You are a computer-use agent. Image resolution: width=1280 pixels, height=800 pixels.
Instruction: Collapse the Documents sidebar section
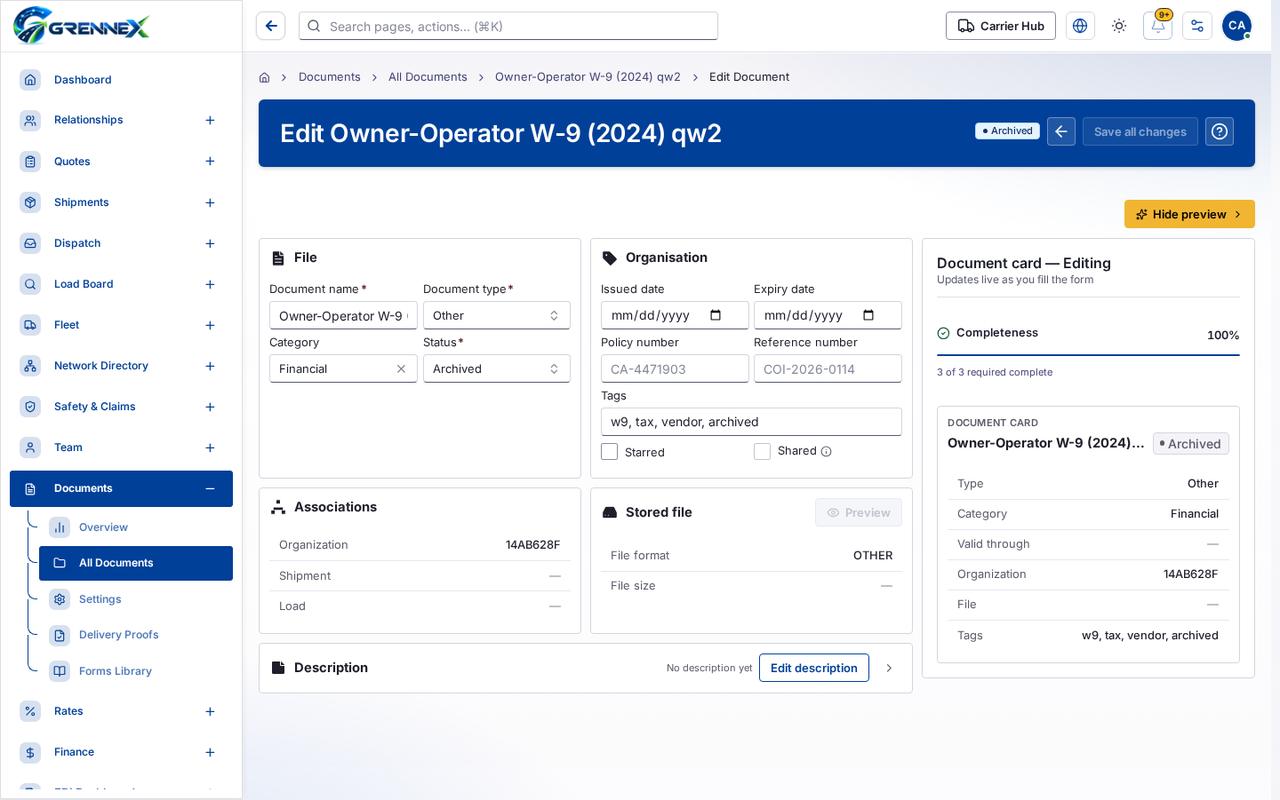pos(210,489)
